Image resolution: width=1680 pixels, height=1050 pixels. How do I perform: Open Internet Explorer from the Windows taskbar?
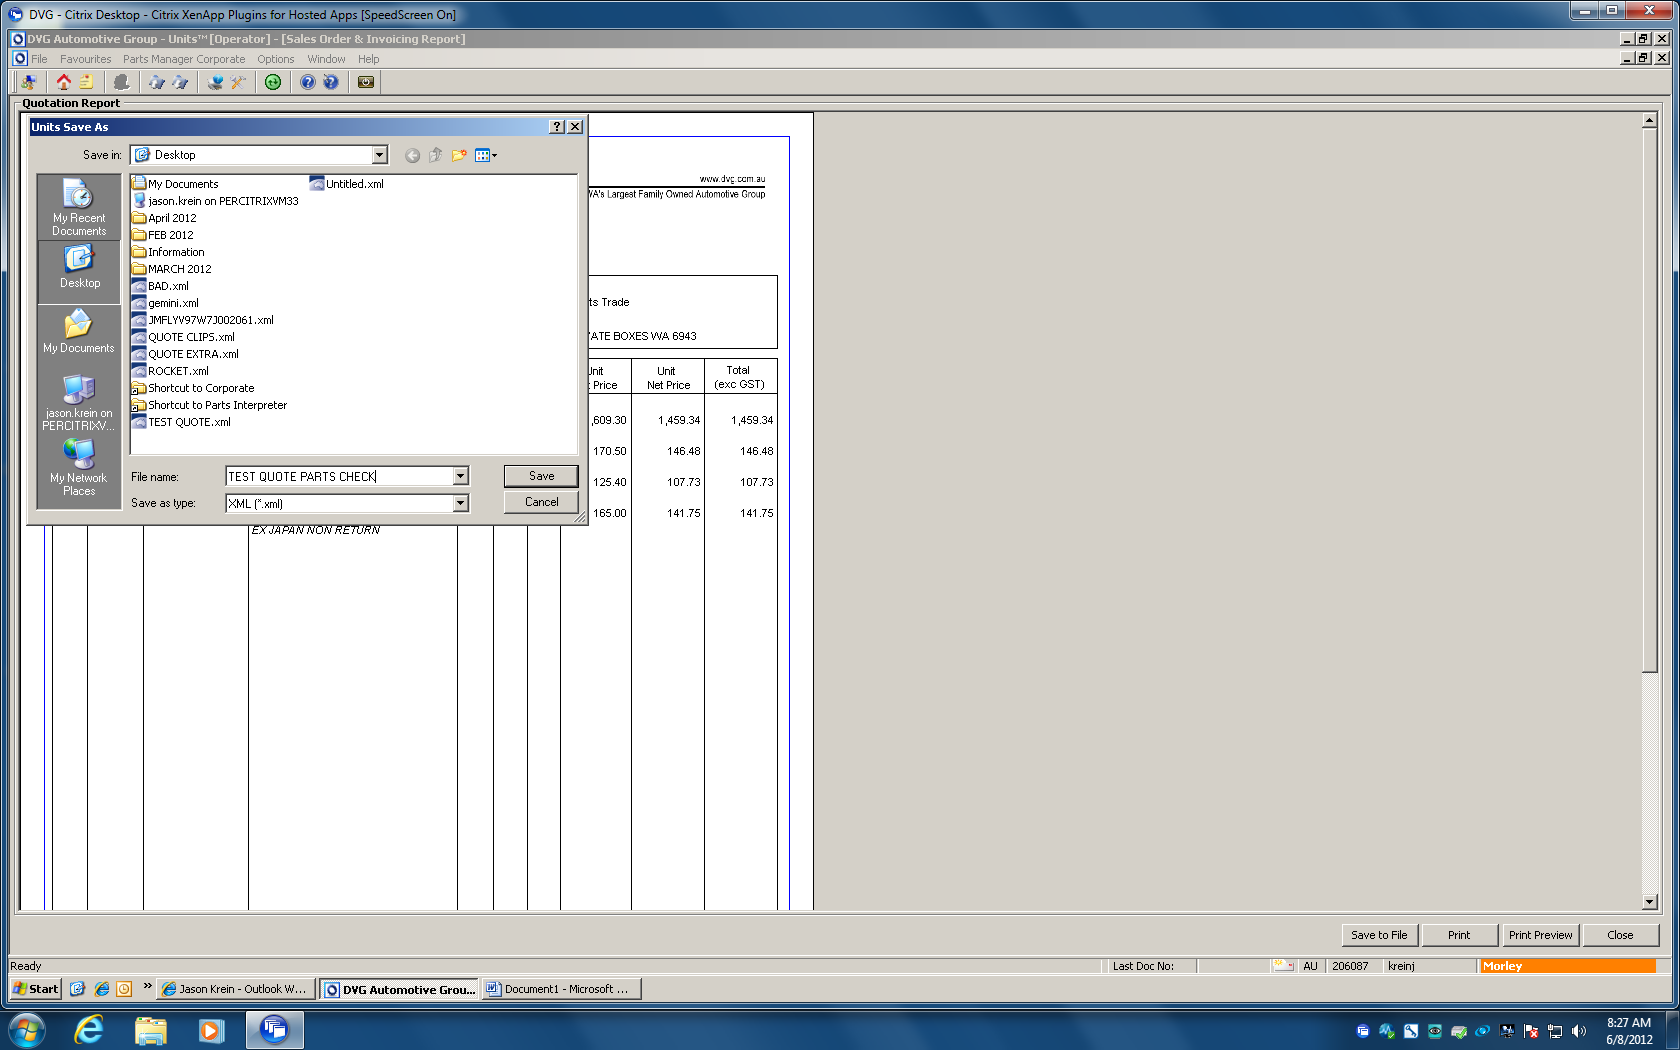(89, 1030)
